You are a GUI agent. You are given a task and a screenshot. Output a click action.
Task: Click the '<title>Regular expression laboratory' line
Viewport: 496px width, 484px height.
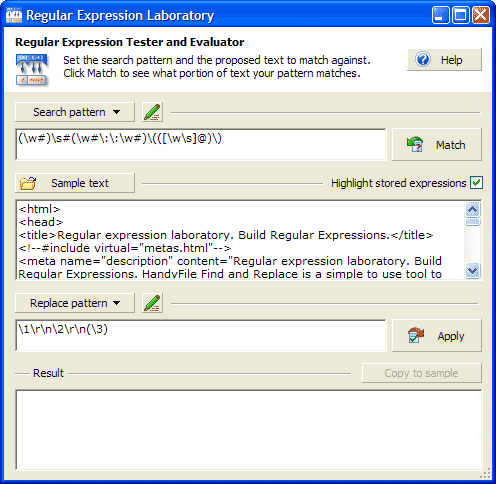pos(226,235)
